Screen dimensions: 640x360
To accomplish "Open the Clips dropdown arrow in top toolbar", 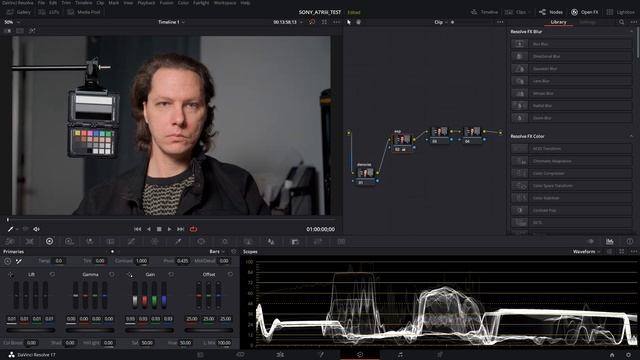I will tap(529, 12).
